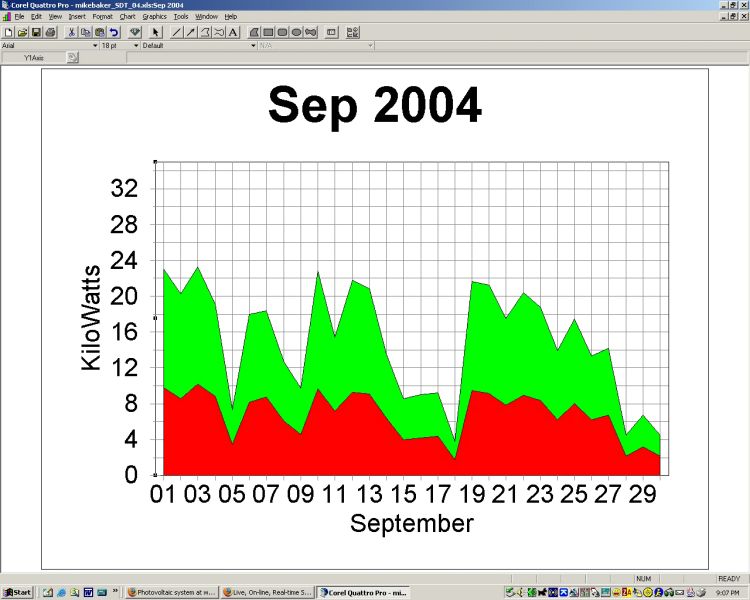Screen dimensions: 750x600
Task: Click the New document icon
Action: pos(8,32)
